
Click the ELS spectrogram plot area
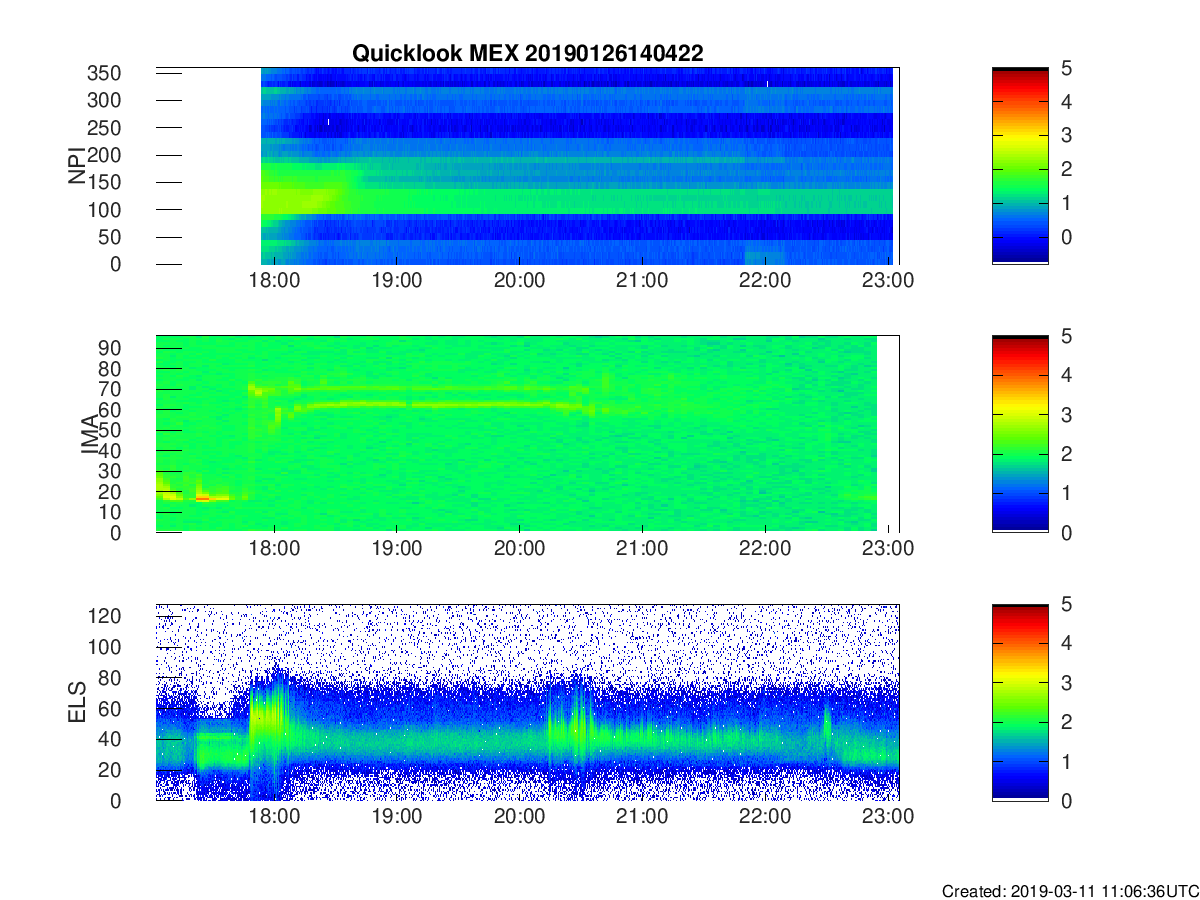528,702
